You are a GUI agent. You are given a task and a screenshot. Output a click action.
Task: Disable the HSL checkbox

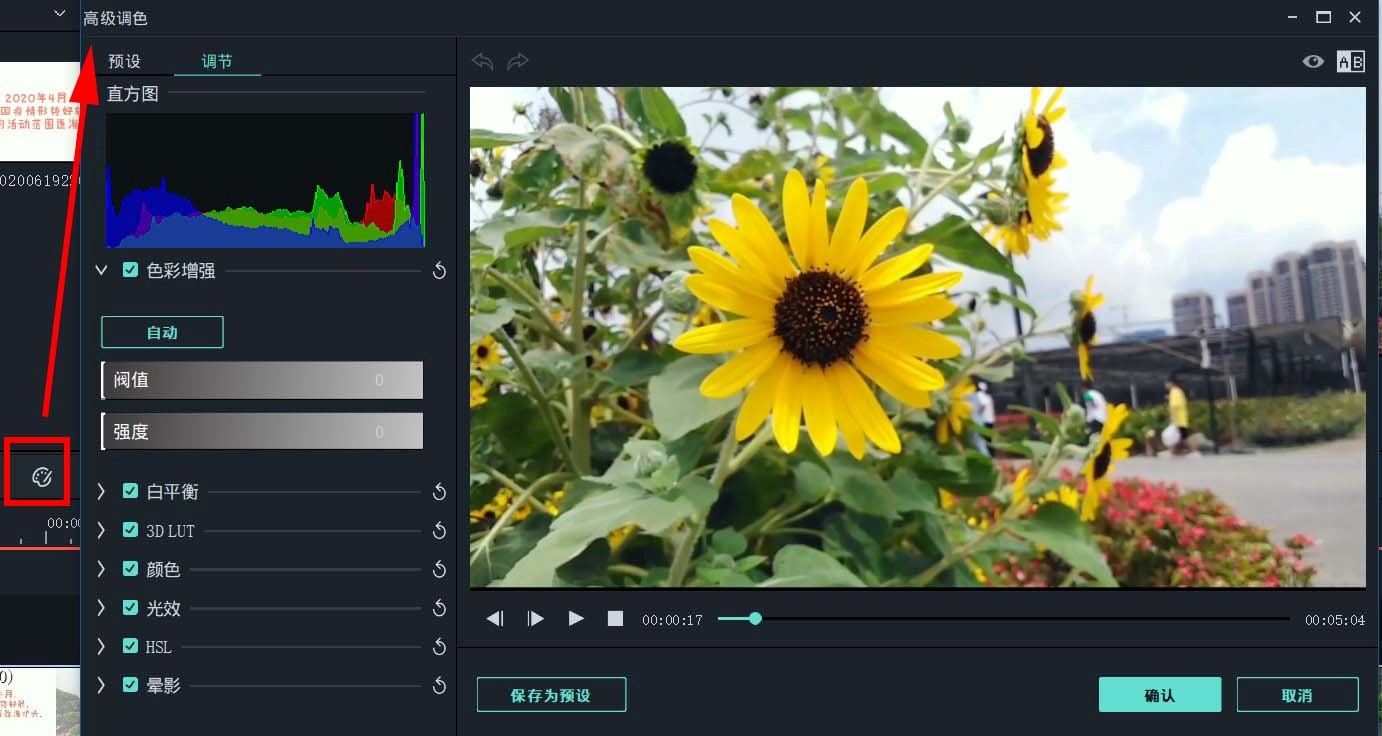[130, 647]
